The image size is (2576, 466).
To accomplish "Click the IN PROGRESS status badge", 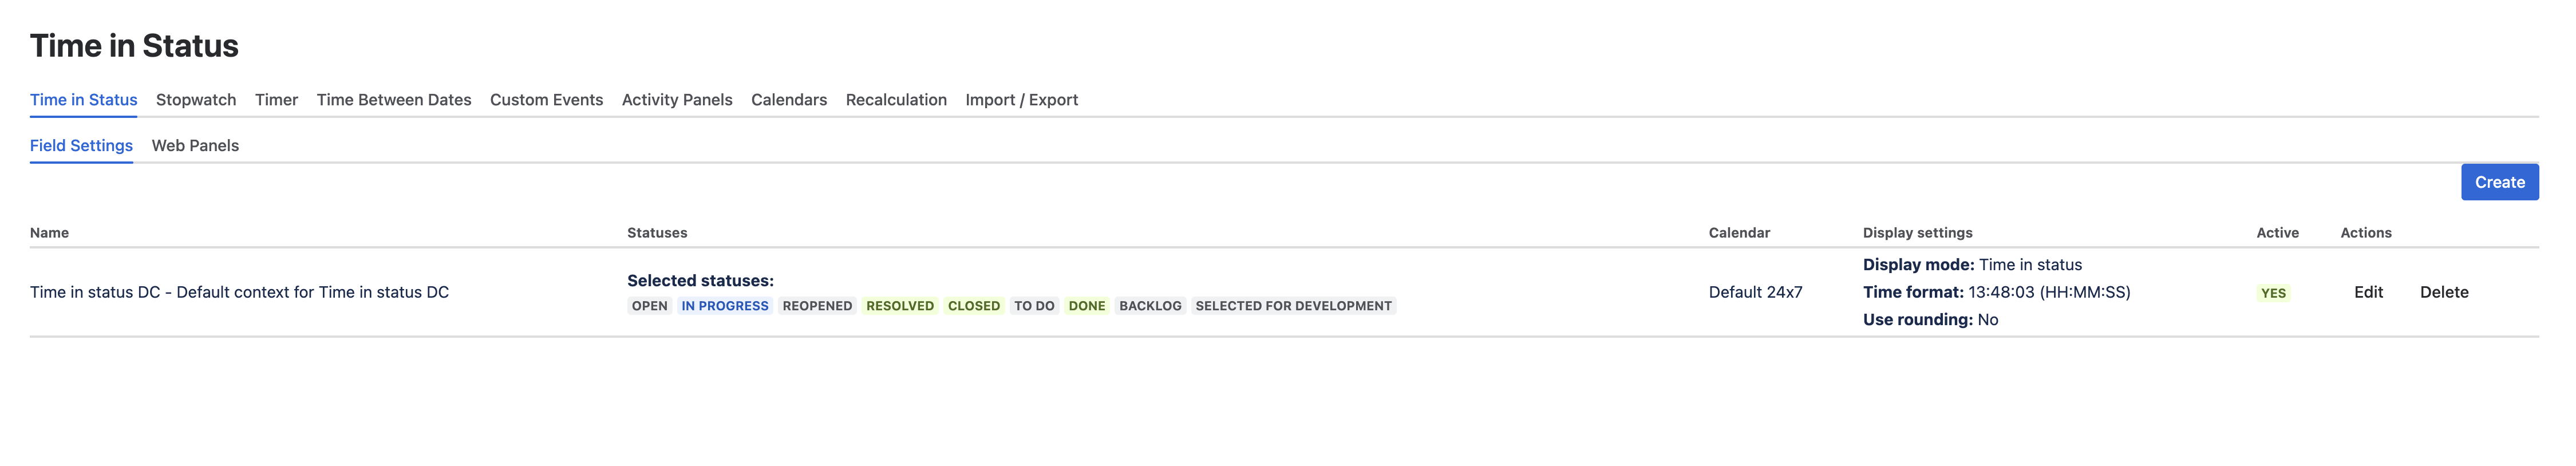I will click(x=726, y=305).
